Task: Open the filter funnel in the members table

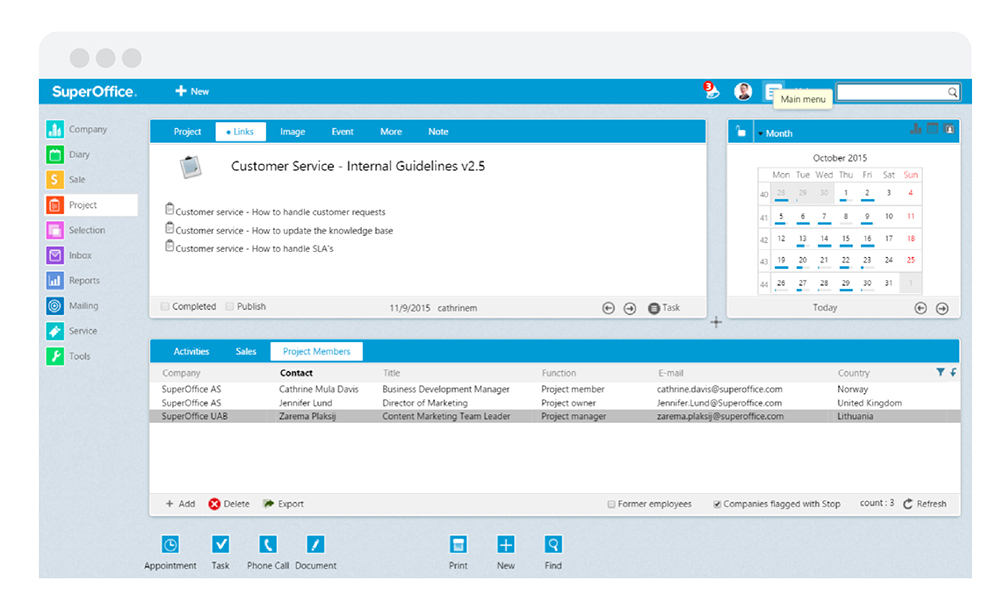Action: (x=940, y=372)
